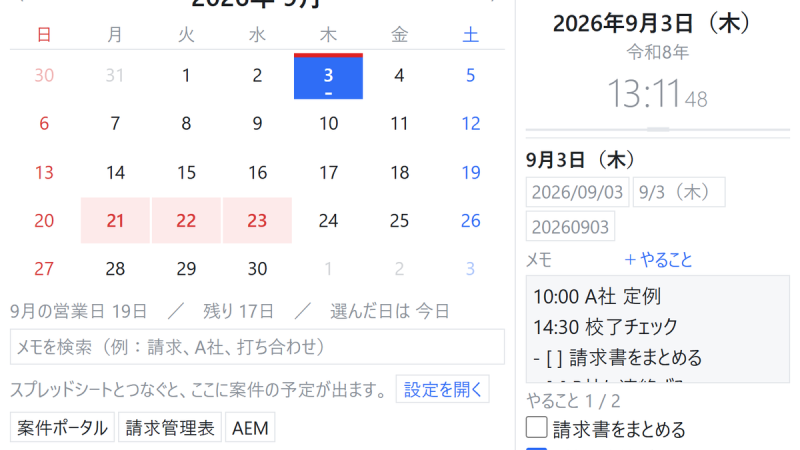The width and height of the screenshot is (800, 450).
Task: Select greyed August 31 cell
Action: 115,76
